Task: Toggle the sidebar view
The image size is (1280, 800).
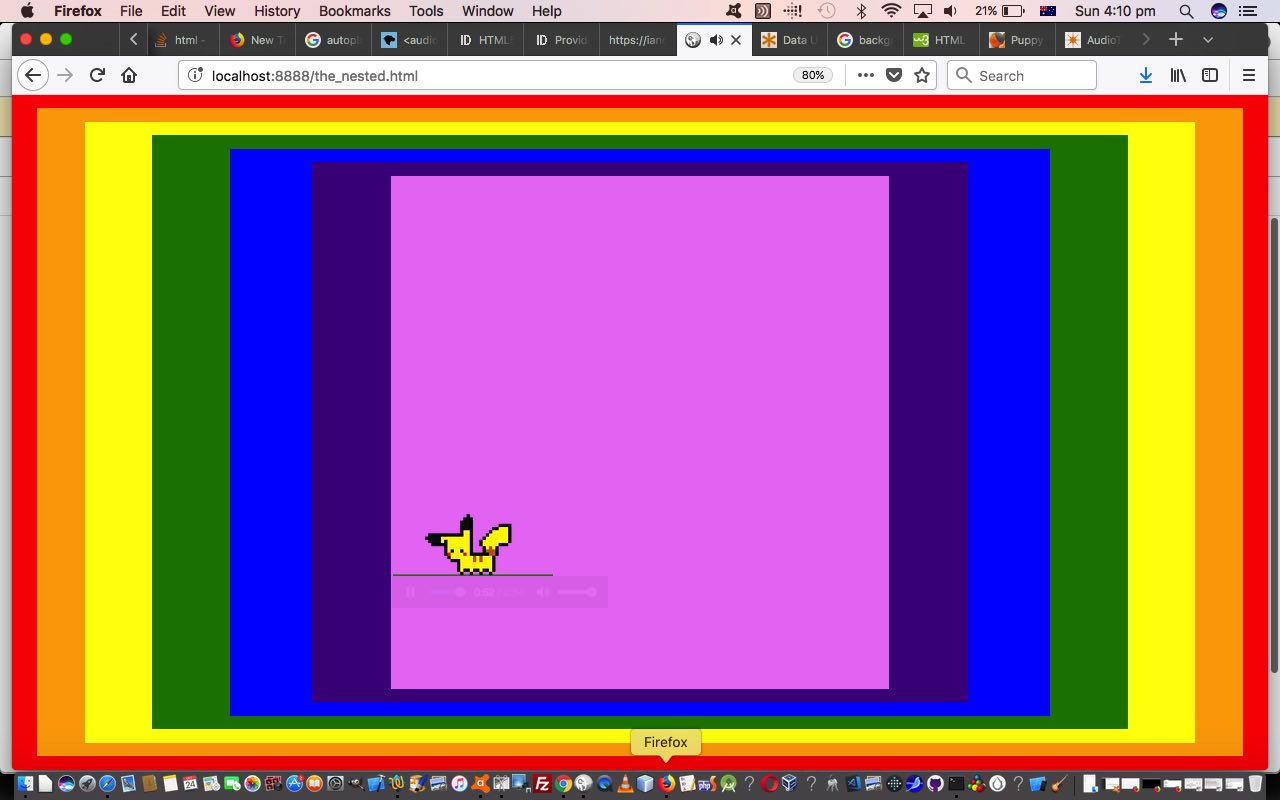Action: (1210, 75)
